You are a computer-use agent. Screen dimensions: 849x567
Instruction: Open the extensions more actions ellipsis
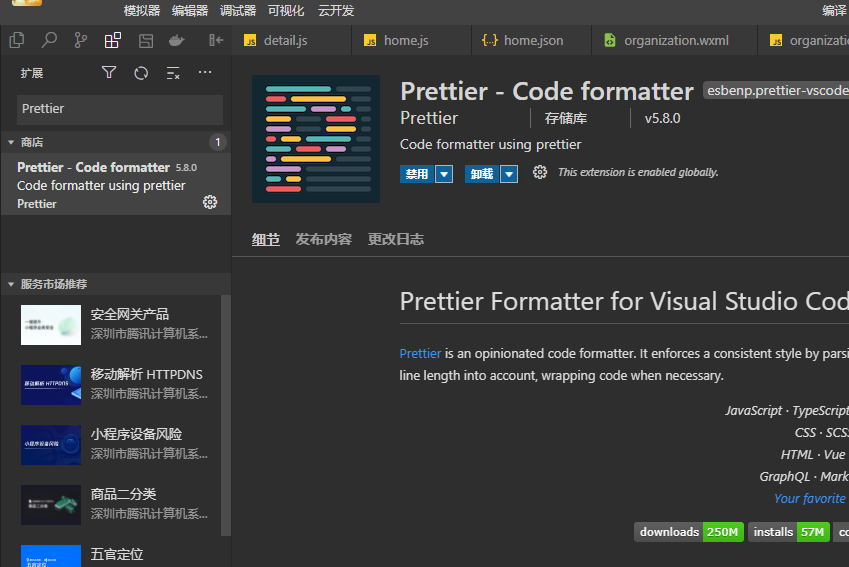[205, 73]
